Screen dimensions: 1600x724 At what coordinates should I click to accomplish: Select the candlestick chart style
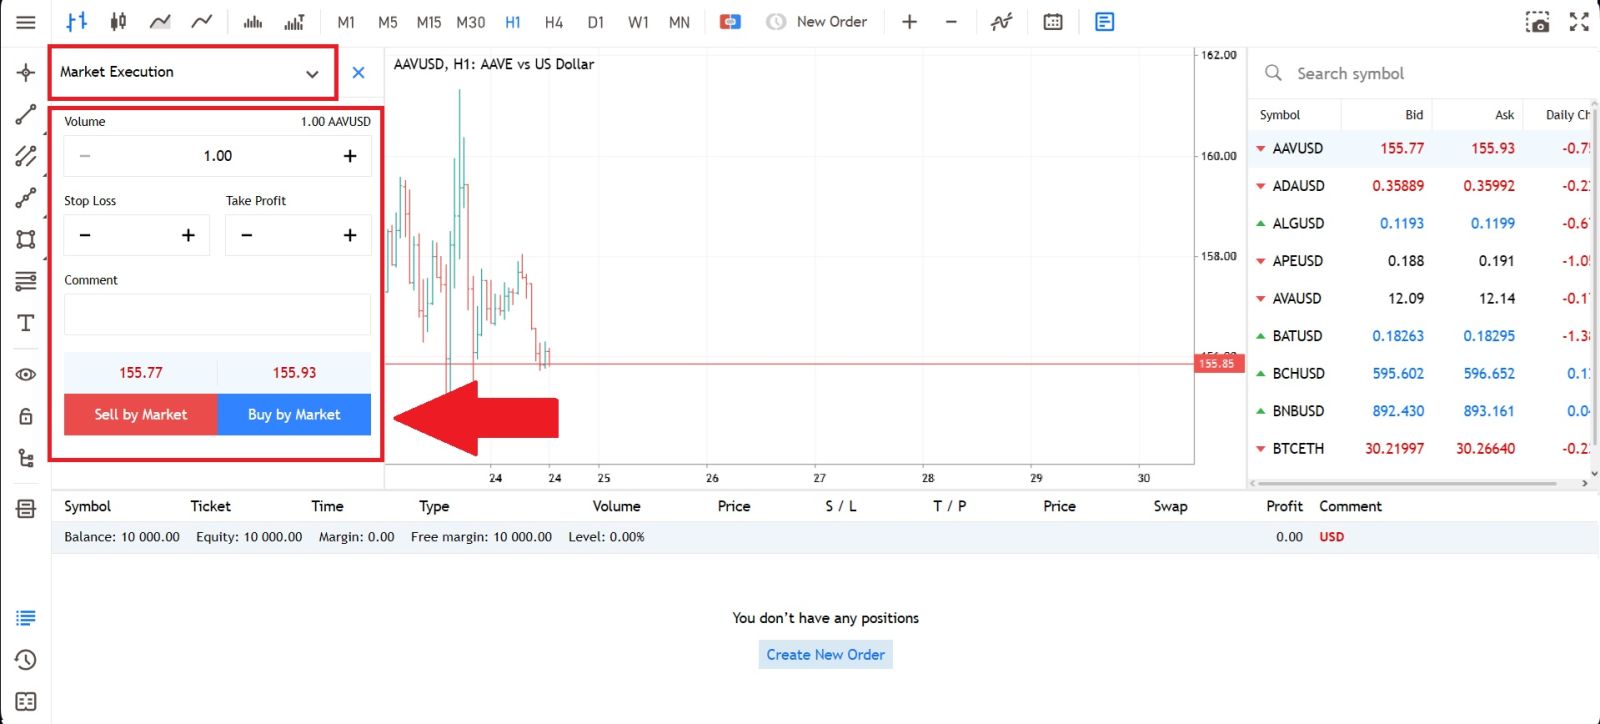point(119,21)
